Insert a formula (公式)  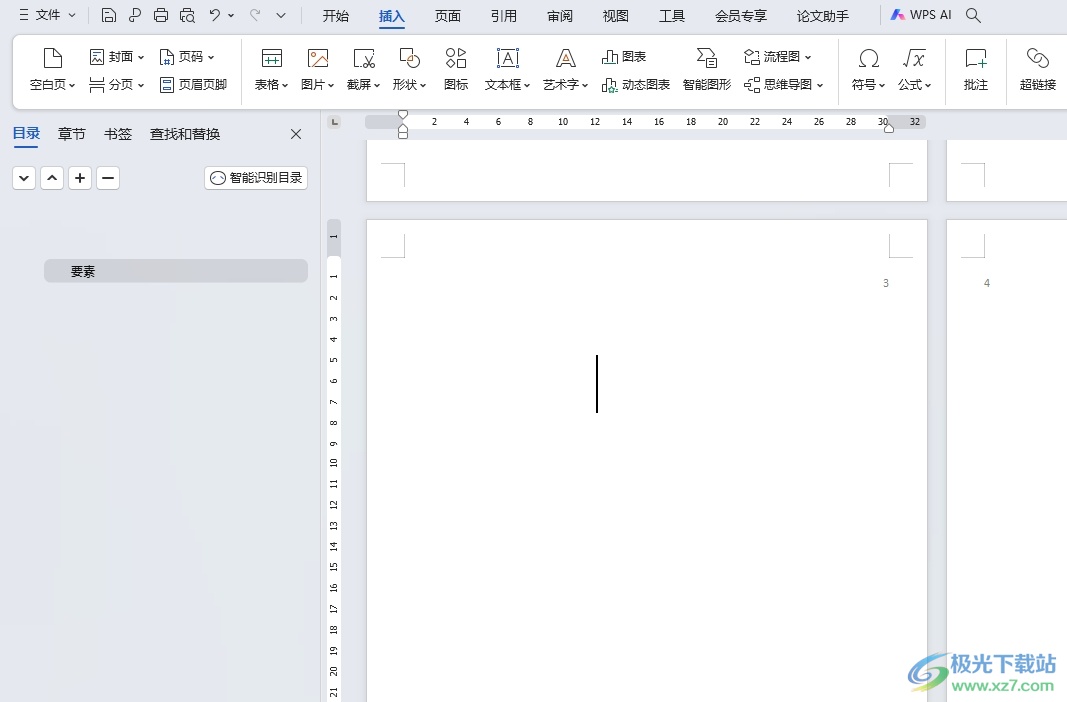[914, 69]
